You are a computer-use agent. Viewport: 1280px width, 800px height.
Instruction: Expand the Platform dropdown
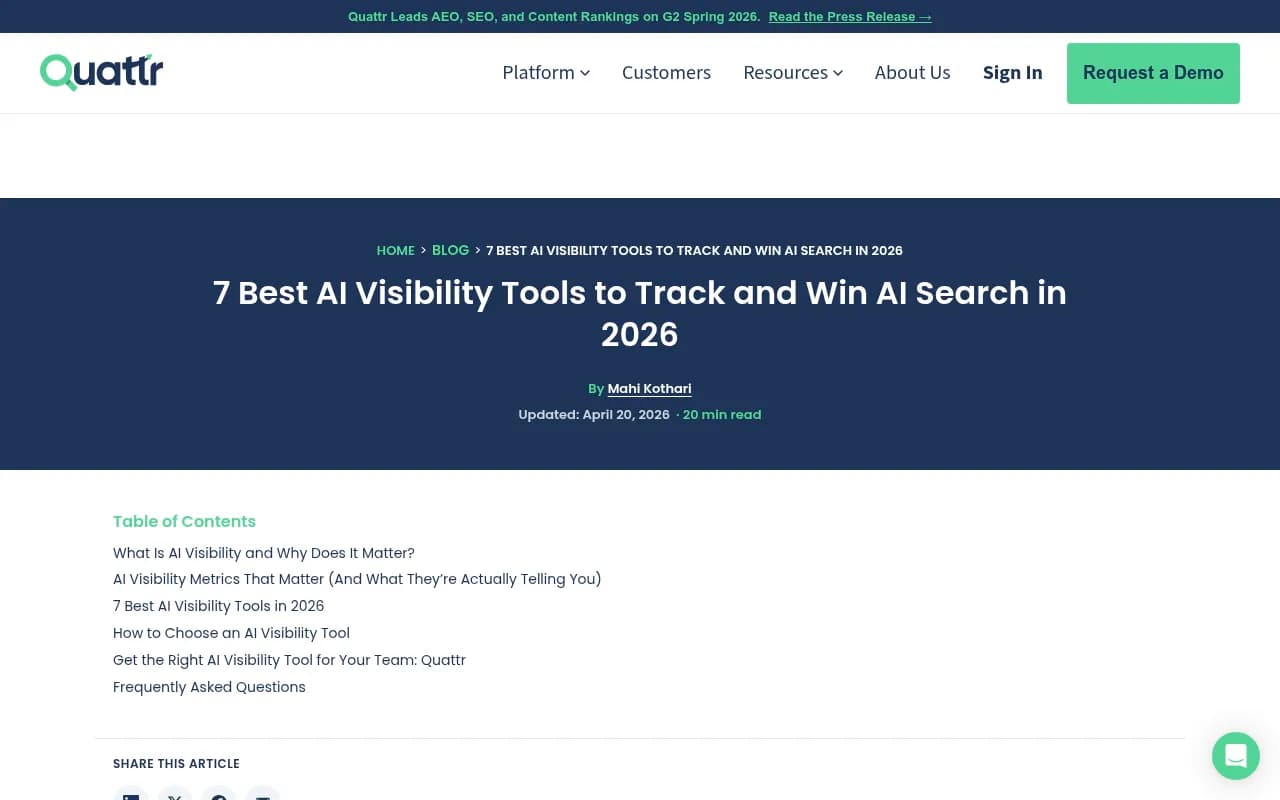pos(545,72)
